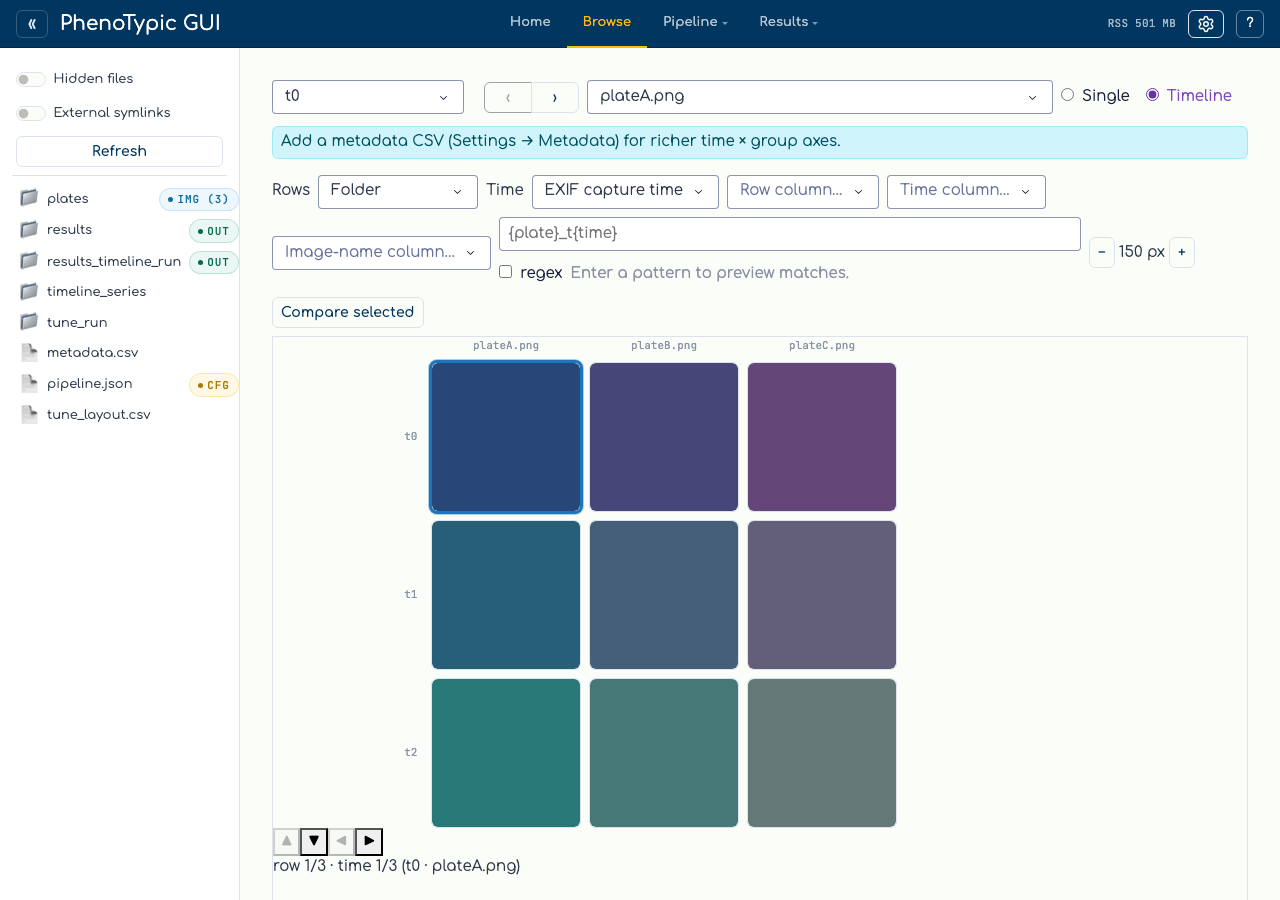Click the t1 row label
Screen dimensions: 1280x900
tap(411, 594)
